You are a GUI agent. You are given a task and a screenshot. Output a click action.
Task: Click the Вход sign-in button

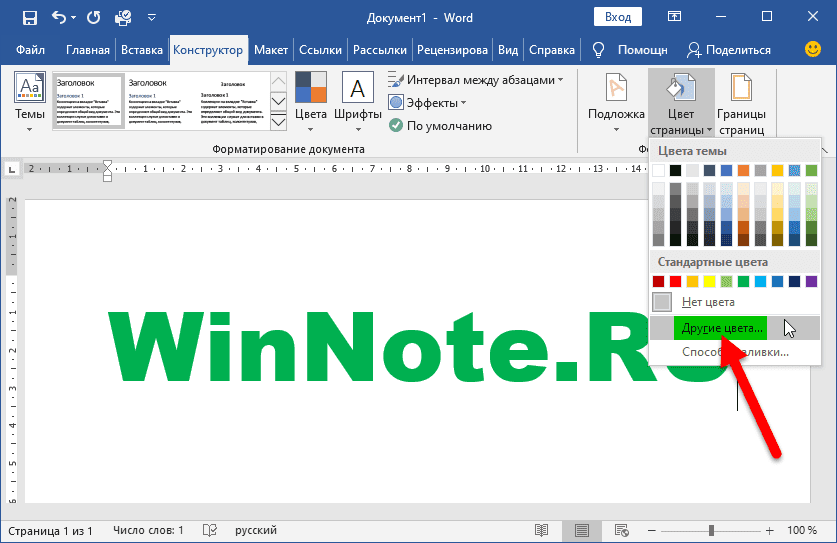(618, 17)
